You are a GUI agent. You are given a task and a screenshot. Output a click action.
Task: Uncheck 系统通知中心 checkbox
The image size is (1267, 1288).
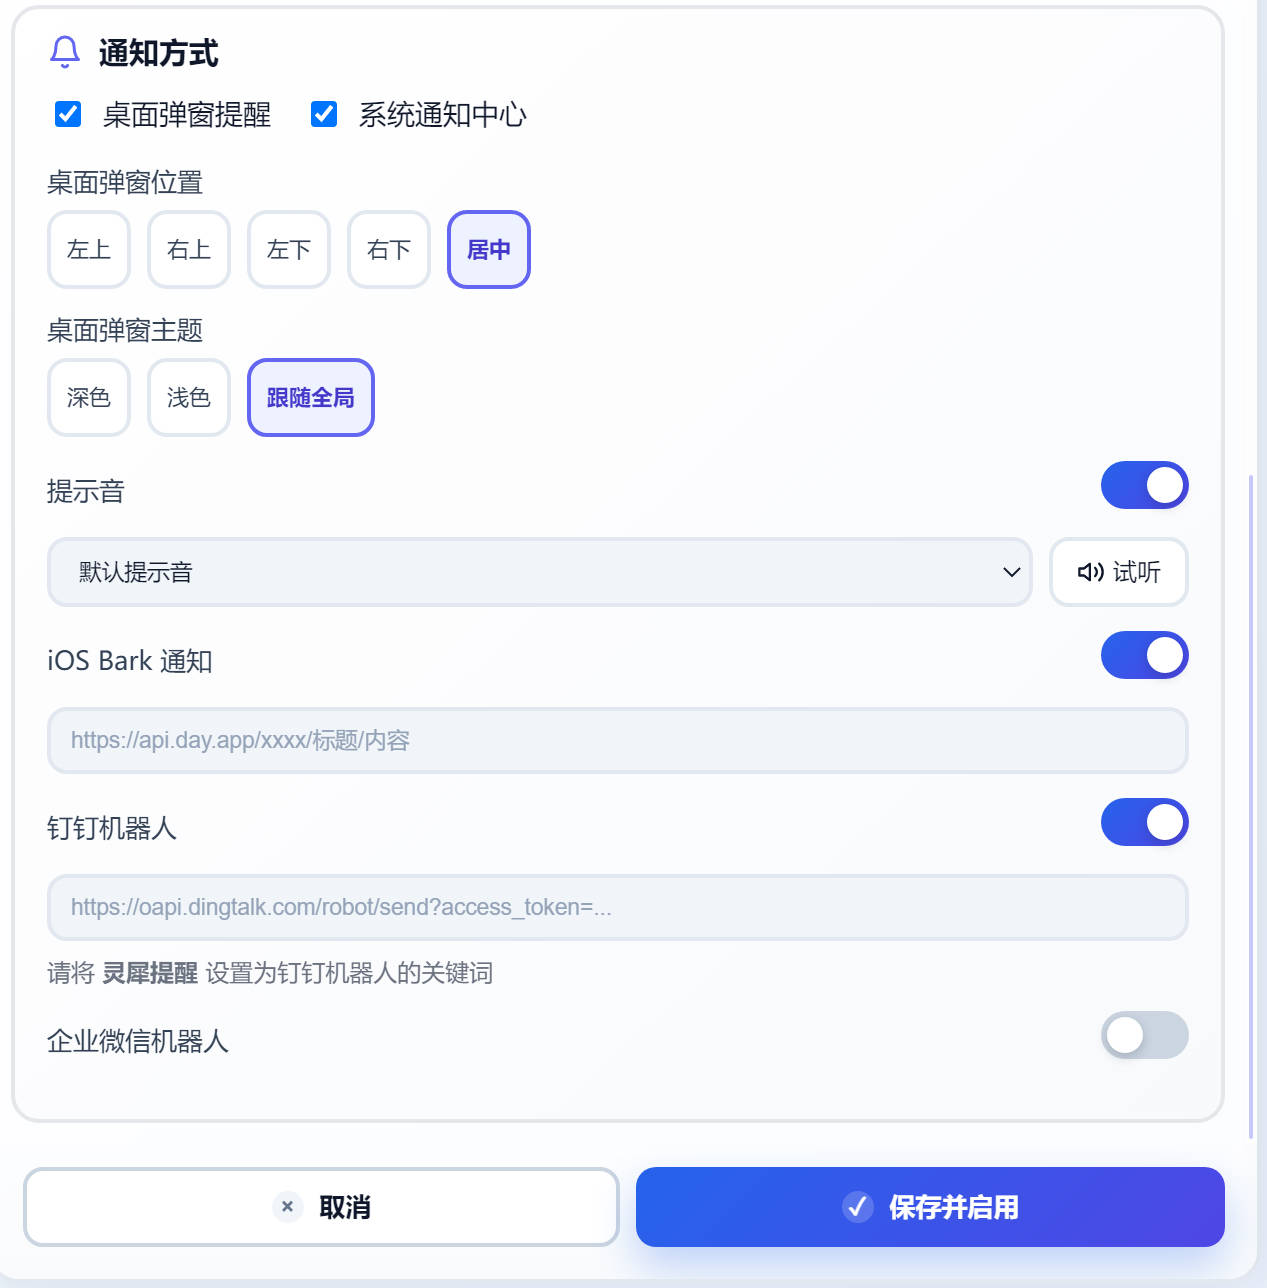coord(324,114)
